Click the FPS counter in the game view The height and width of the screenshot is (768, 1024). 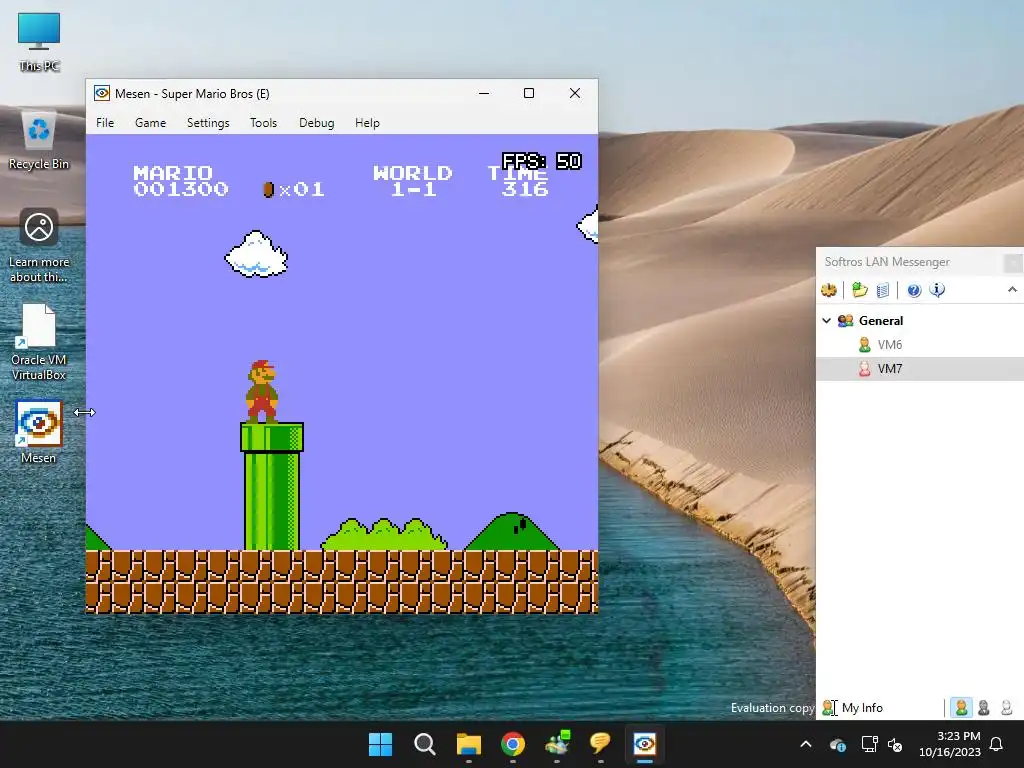tap(541, 161)
